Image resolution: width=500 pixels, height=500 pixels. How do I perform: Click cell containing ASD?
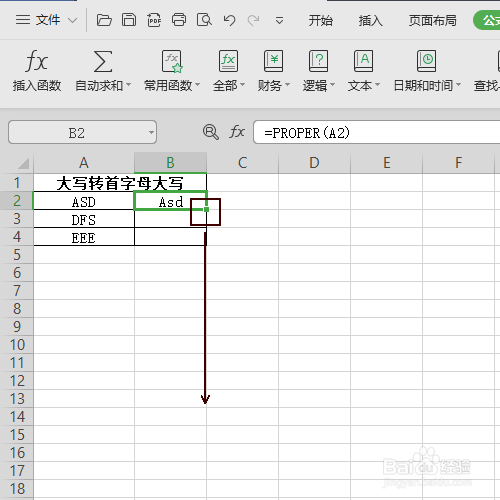pos(84,201)
